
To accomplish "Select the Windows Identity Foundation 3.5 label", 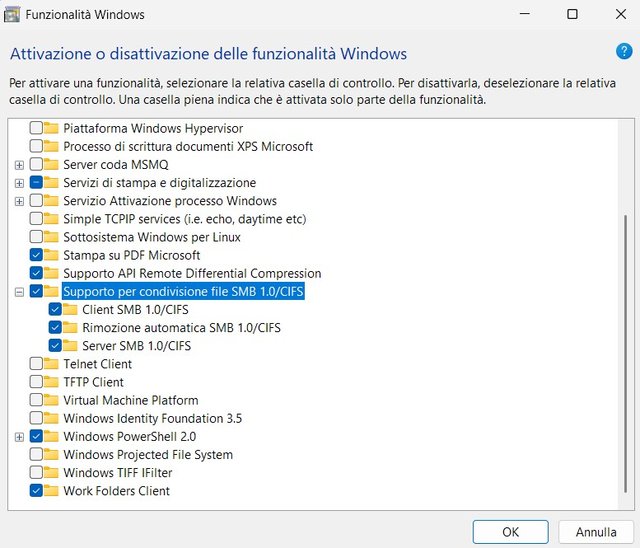I will (x=153, y=418).
